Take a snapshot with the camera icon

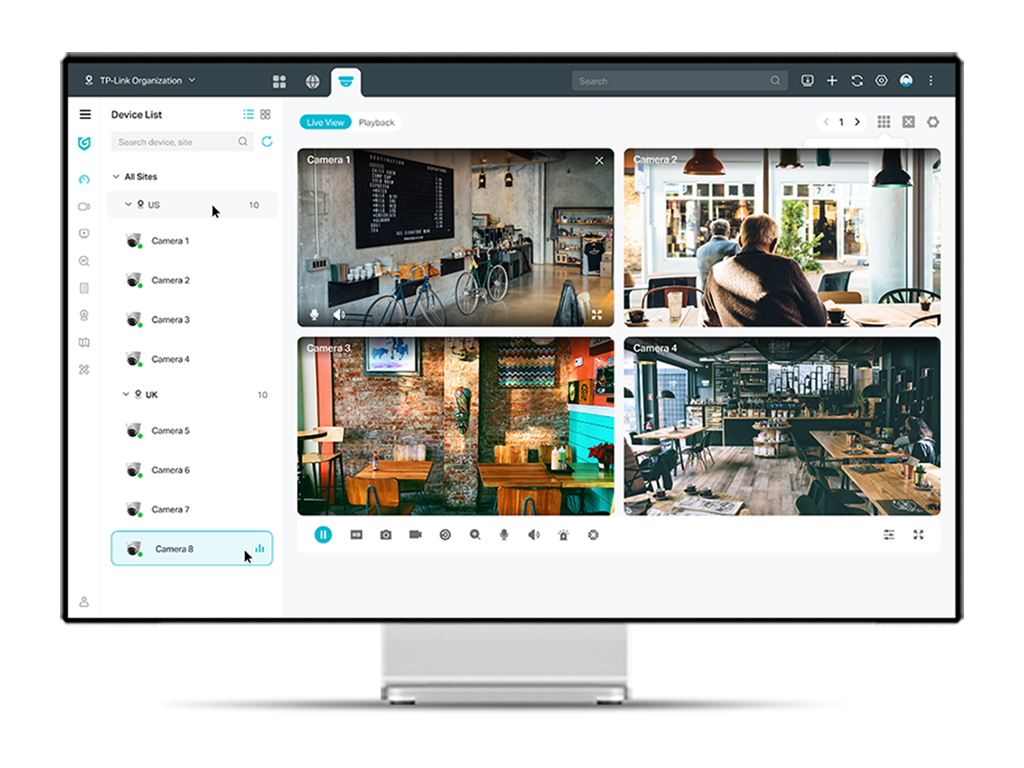(386, 535)
